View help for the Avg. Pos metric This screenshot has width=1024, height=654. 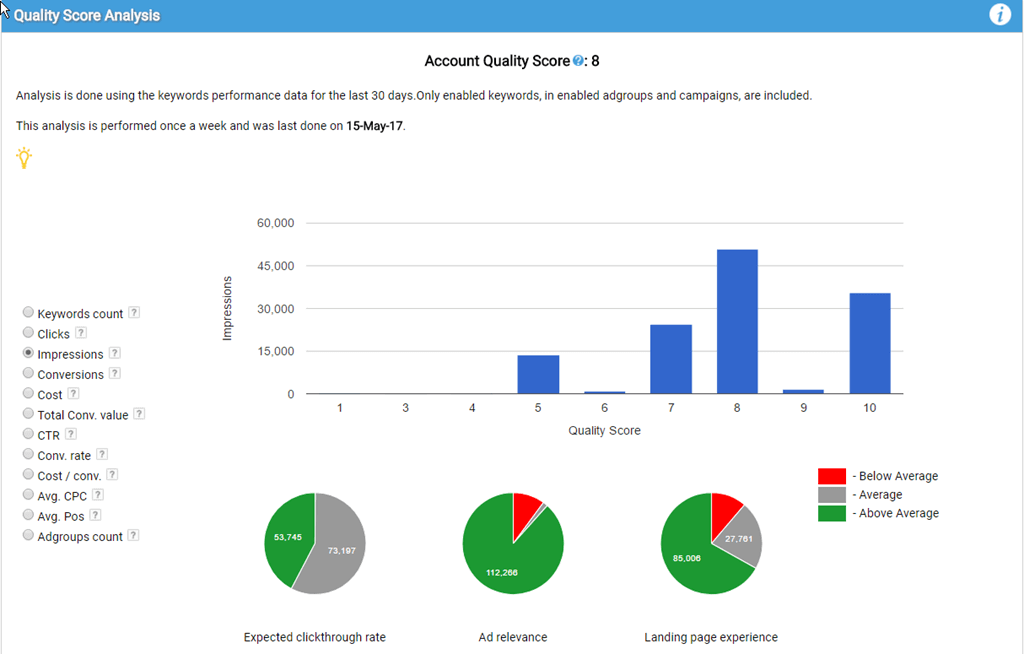point(97,515)
